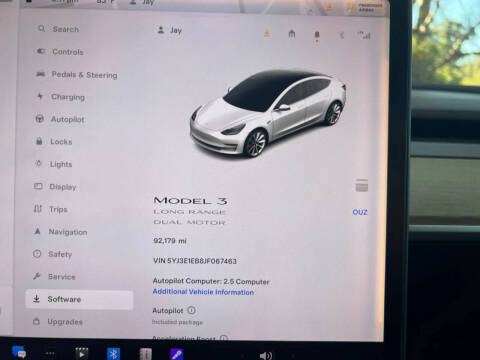Tap the 92,179 mi odometer reading
This screenshot has width=480, height=360.
170,241
